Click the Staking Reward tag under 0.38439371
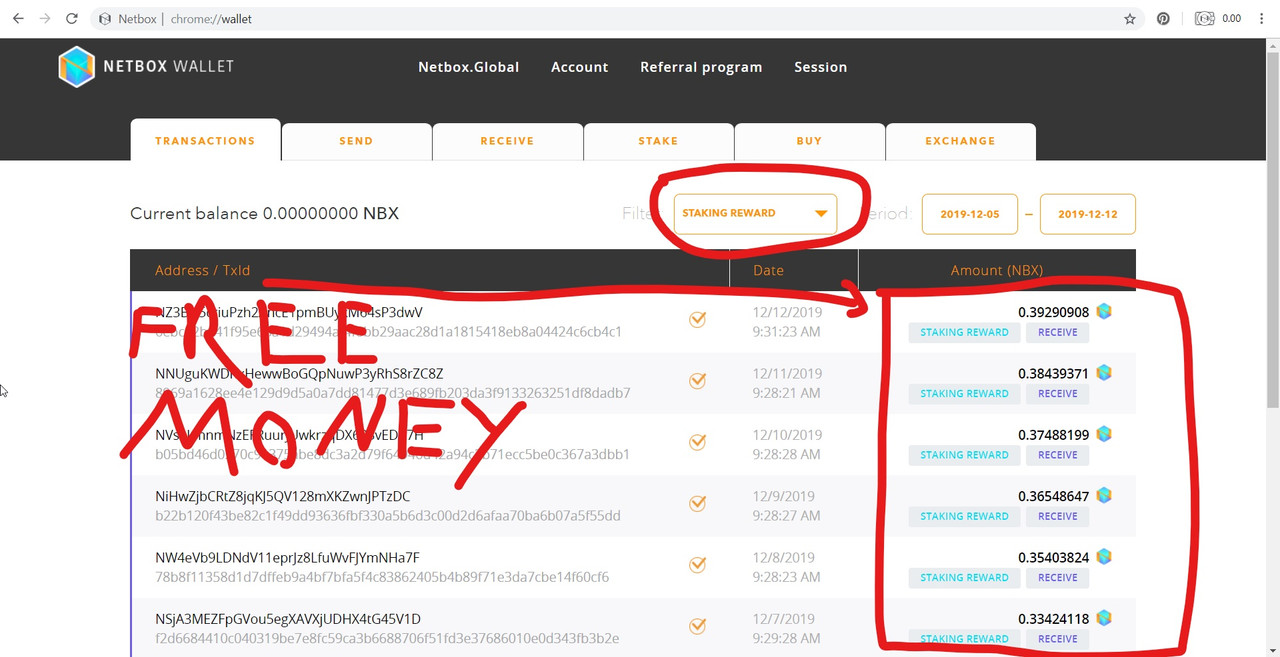 [964, 394]
